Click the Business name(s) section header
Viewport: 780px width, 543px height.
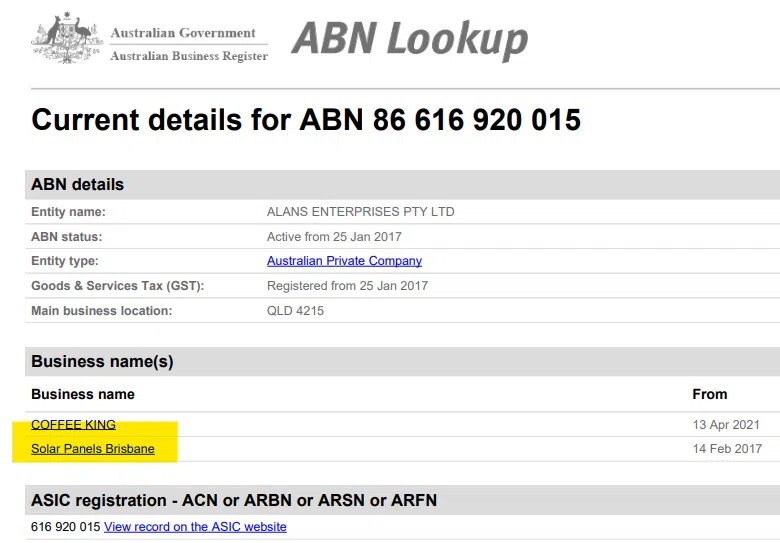[x=402, y=362]
